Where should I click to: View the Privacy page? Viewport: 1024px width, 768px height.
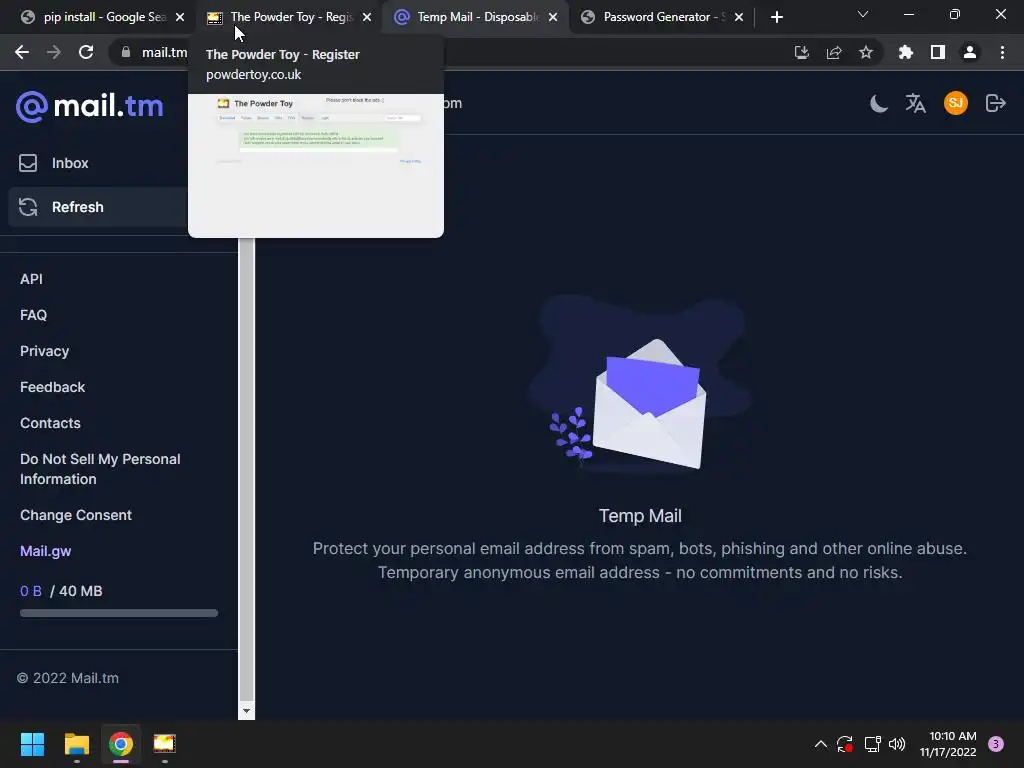[x=44, y=351]
